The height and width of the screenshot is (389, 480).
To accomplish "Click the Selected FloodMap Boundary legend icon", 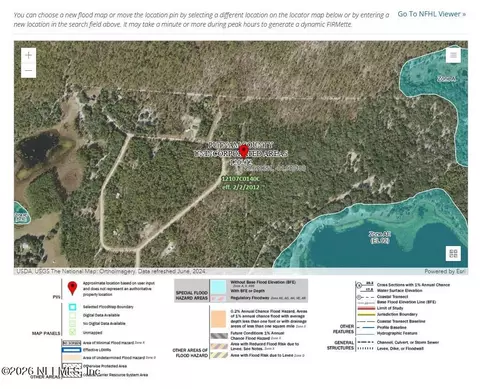I will (x=72, y=307).
